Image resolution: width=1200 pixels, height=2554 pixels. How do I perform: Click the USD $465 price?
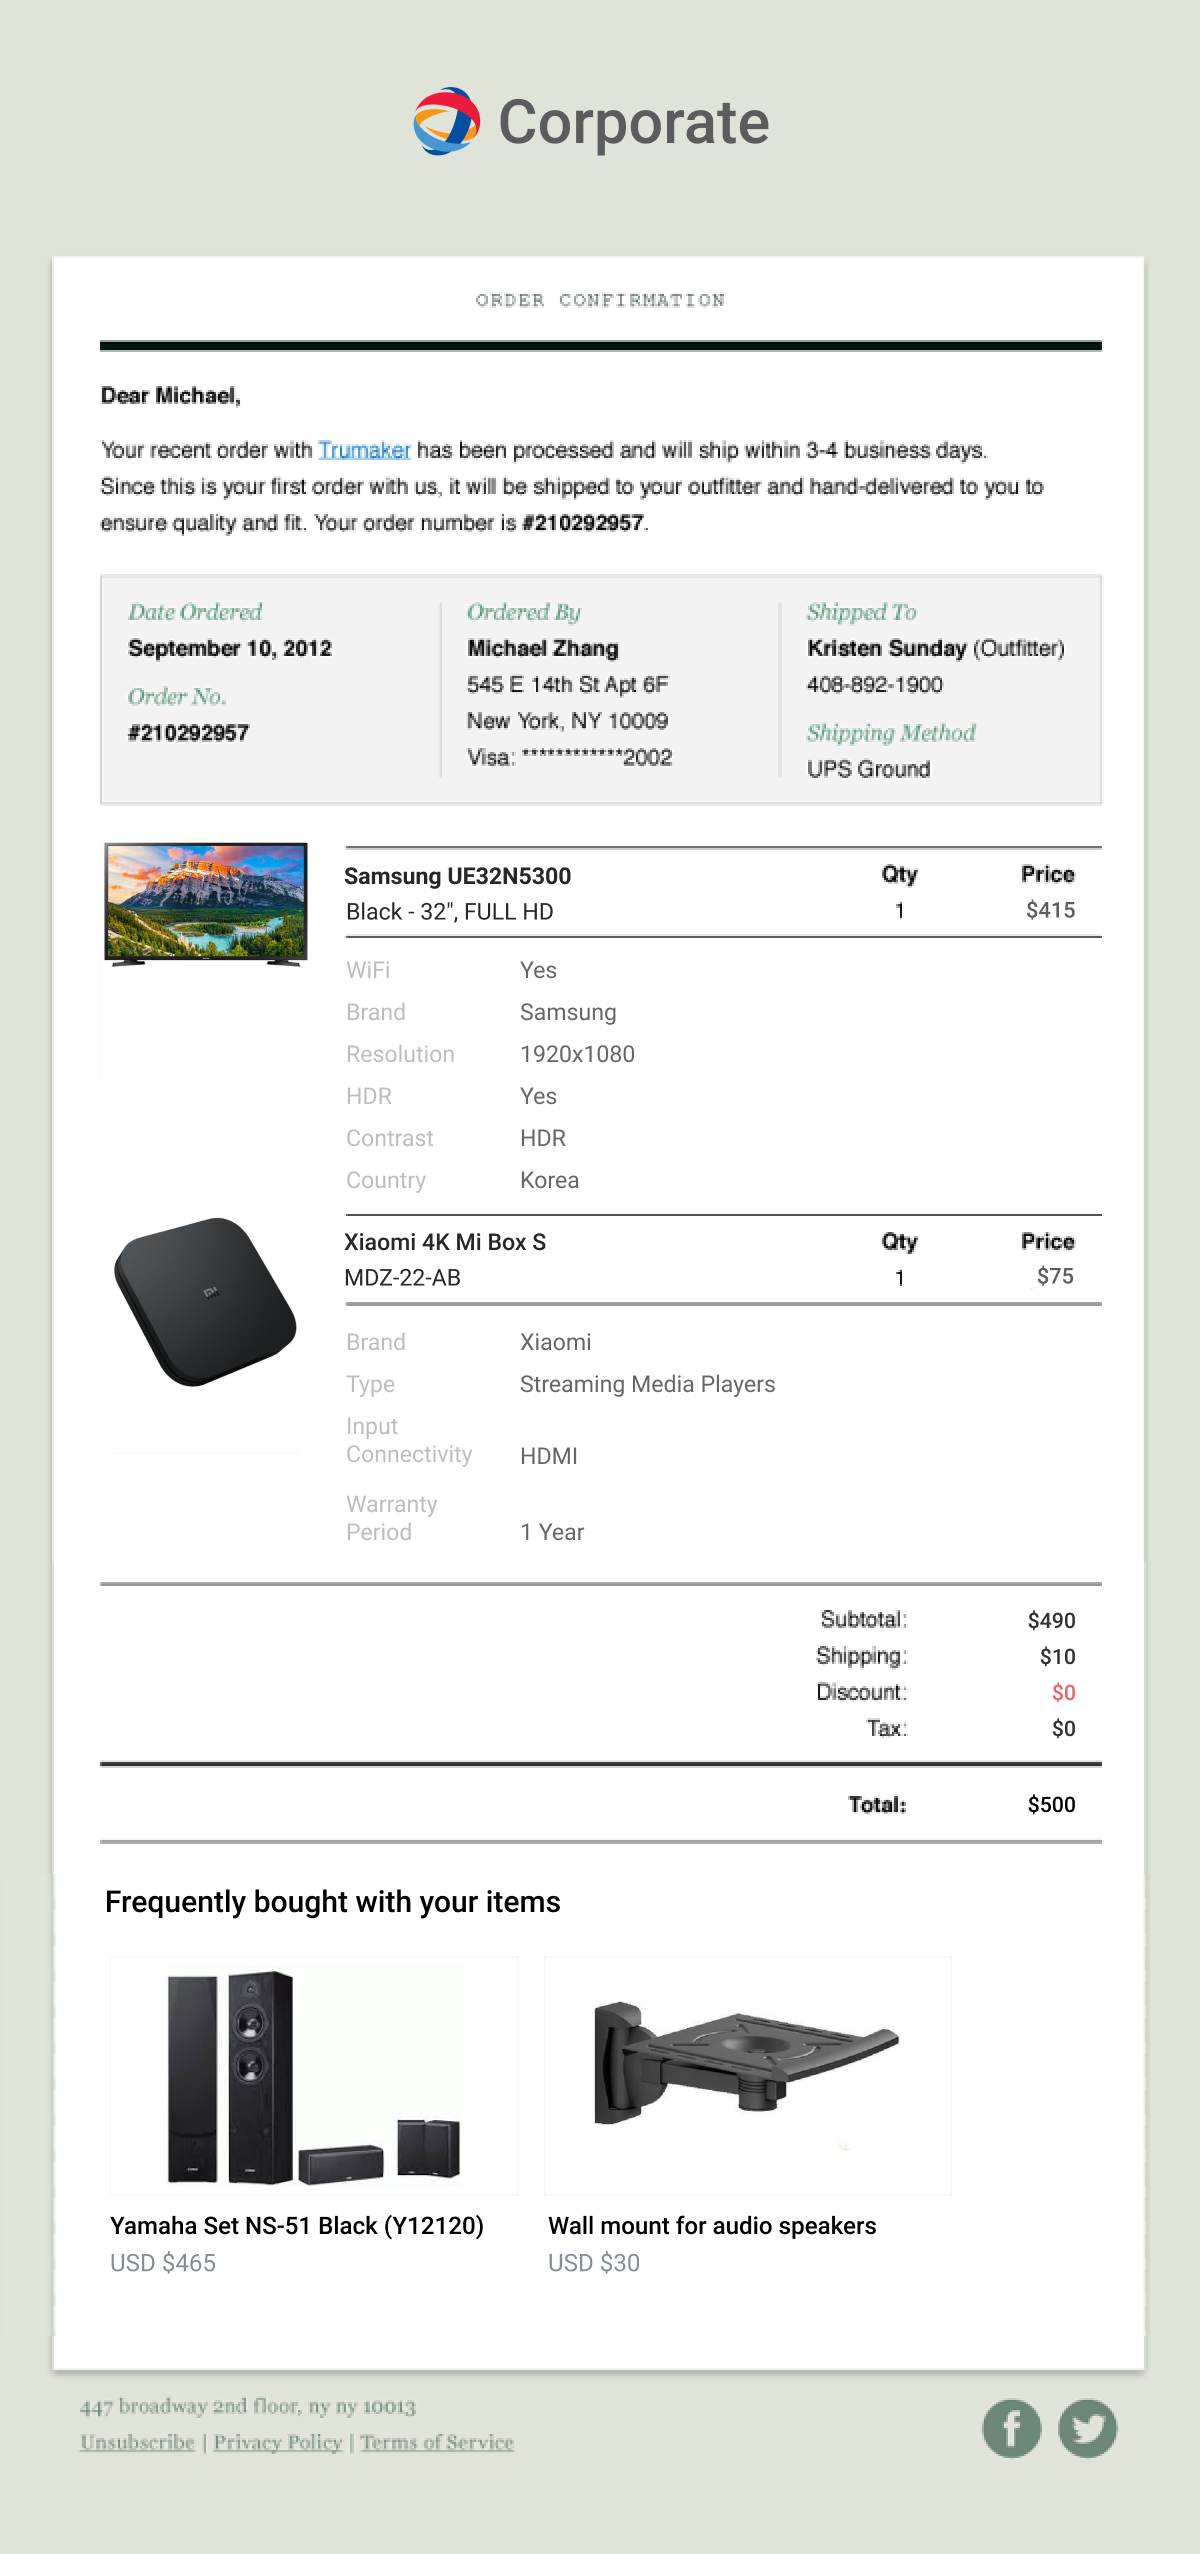163,2262
